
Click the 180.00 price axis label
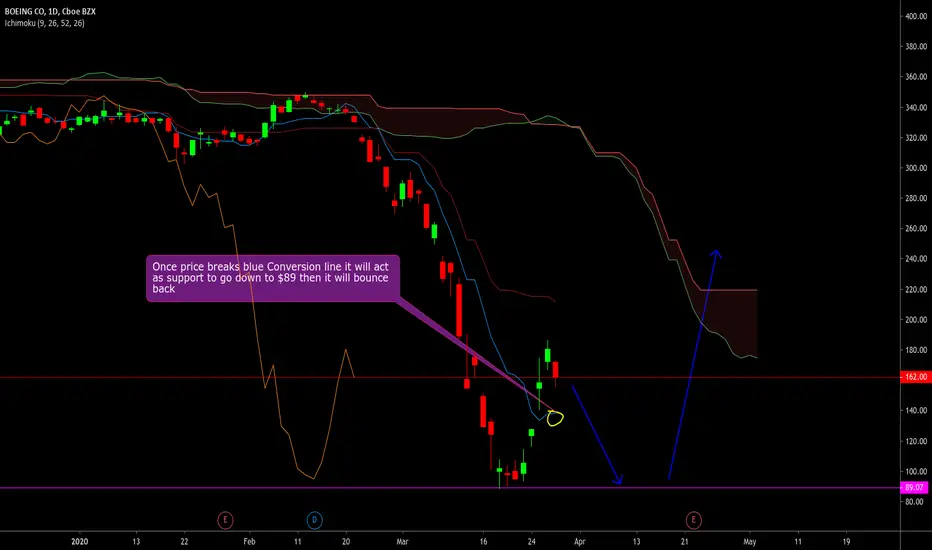pos(916,350)
